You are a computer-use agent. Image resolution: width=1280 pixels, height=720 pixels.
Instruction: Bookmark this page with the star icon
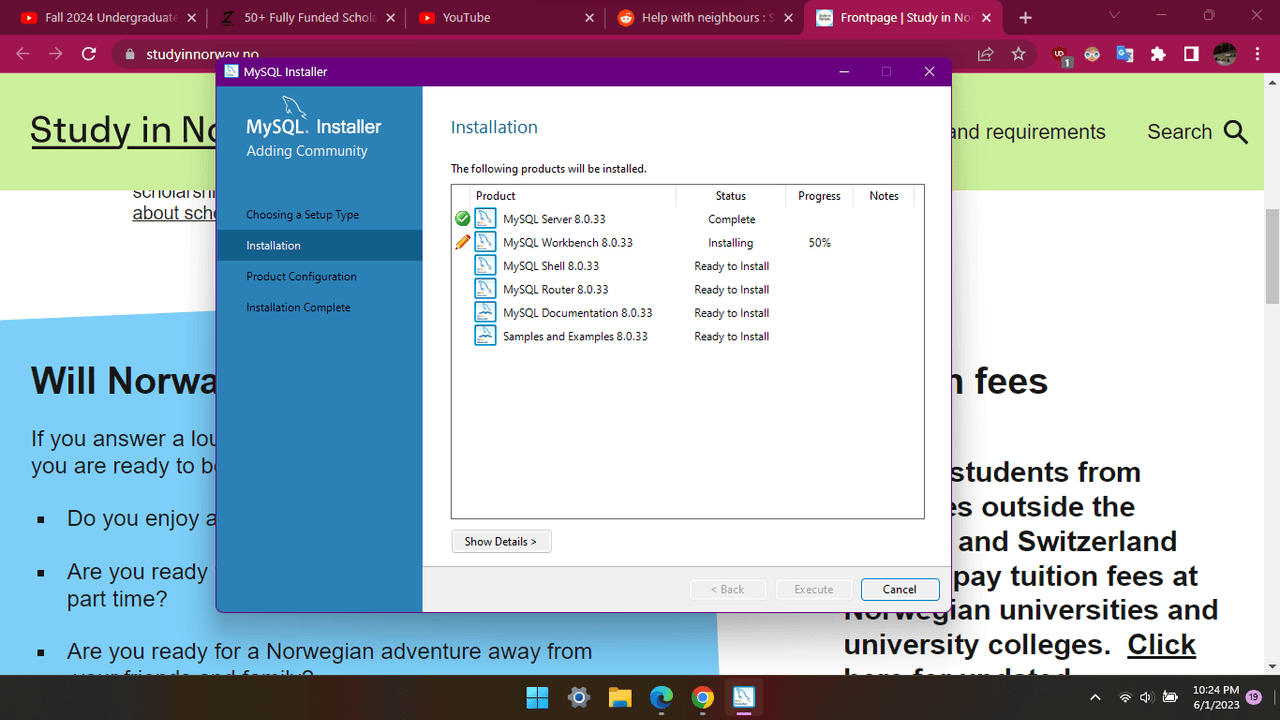[x=1018, y=54]
